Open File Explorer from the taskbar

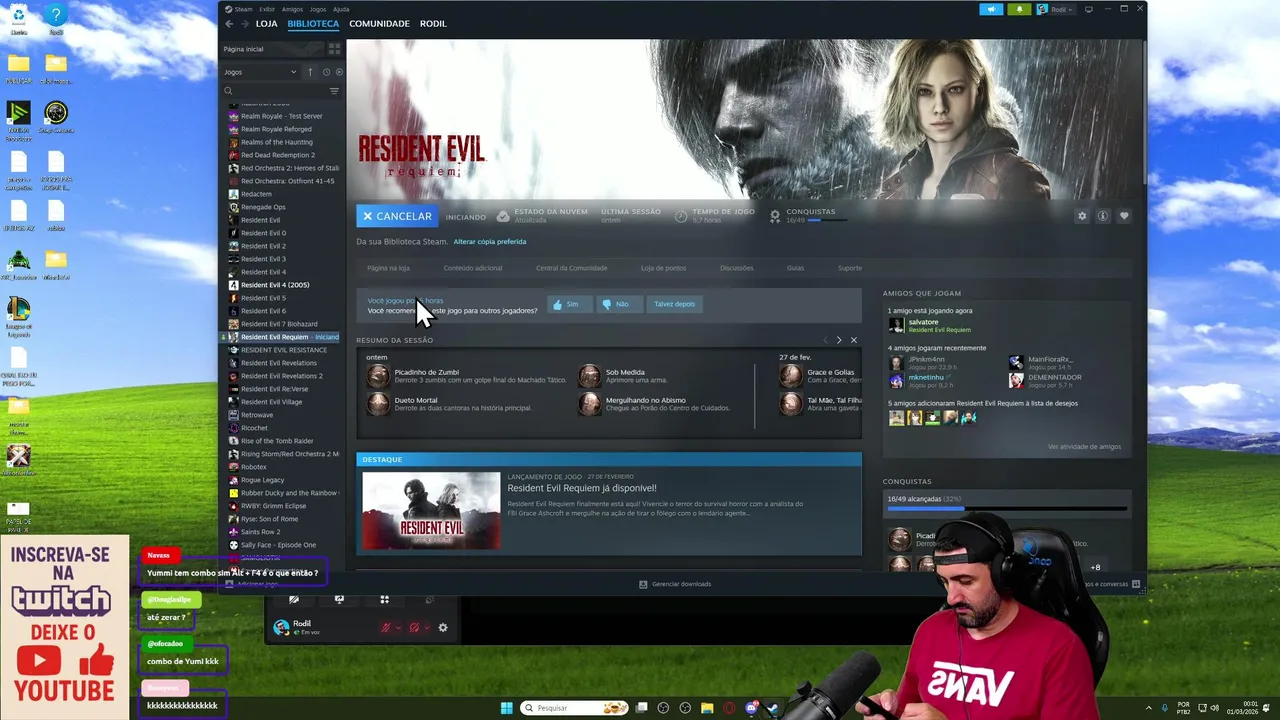coord(707,708)
